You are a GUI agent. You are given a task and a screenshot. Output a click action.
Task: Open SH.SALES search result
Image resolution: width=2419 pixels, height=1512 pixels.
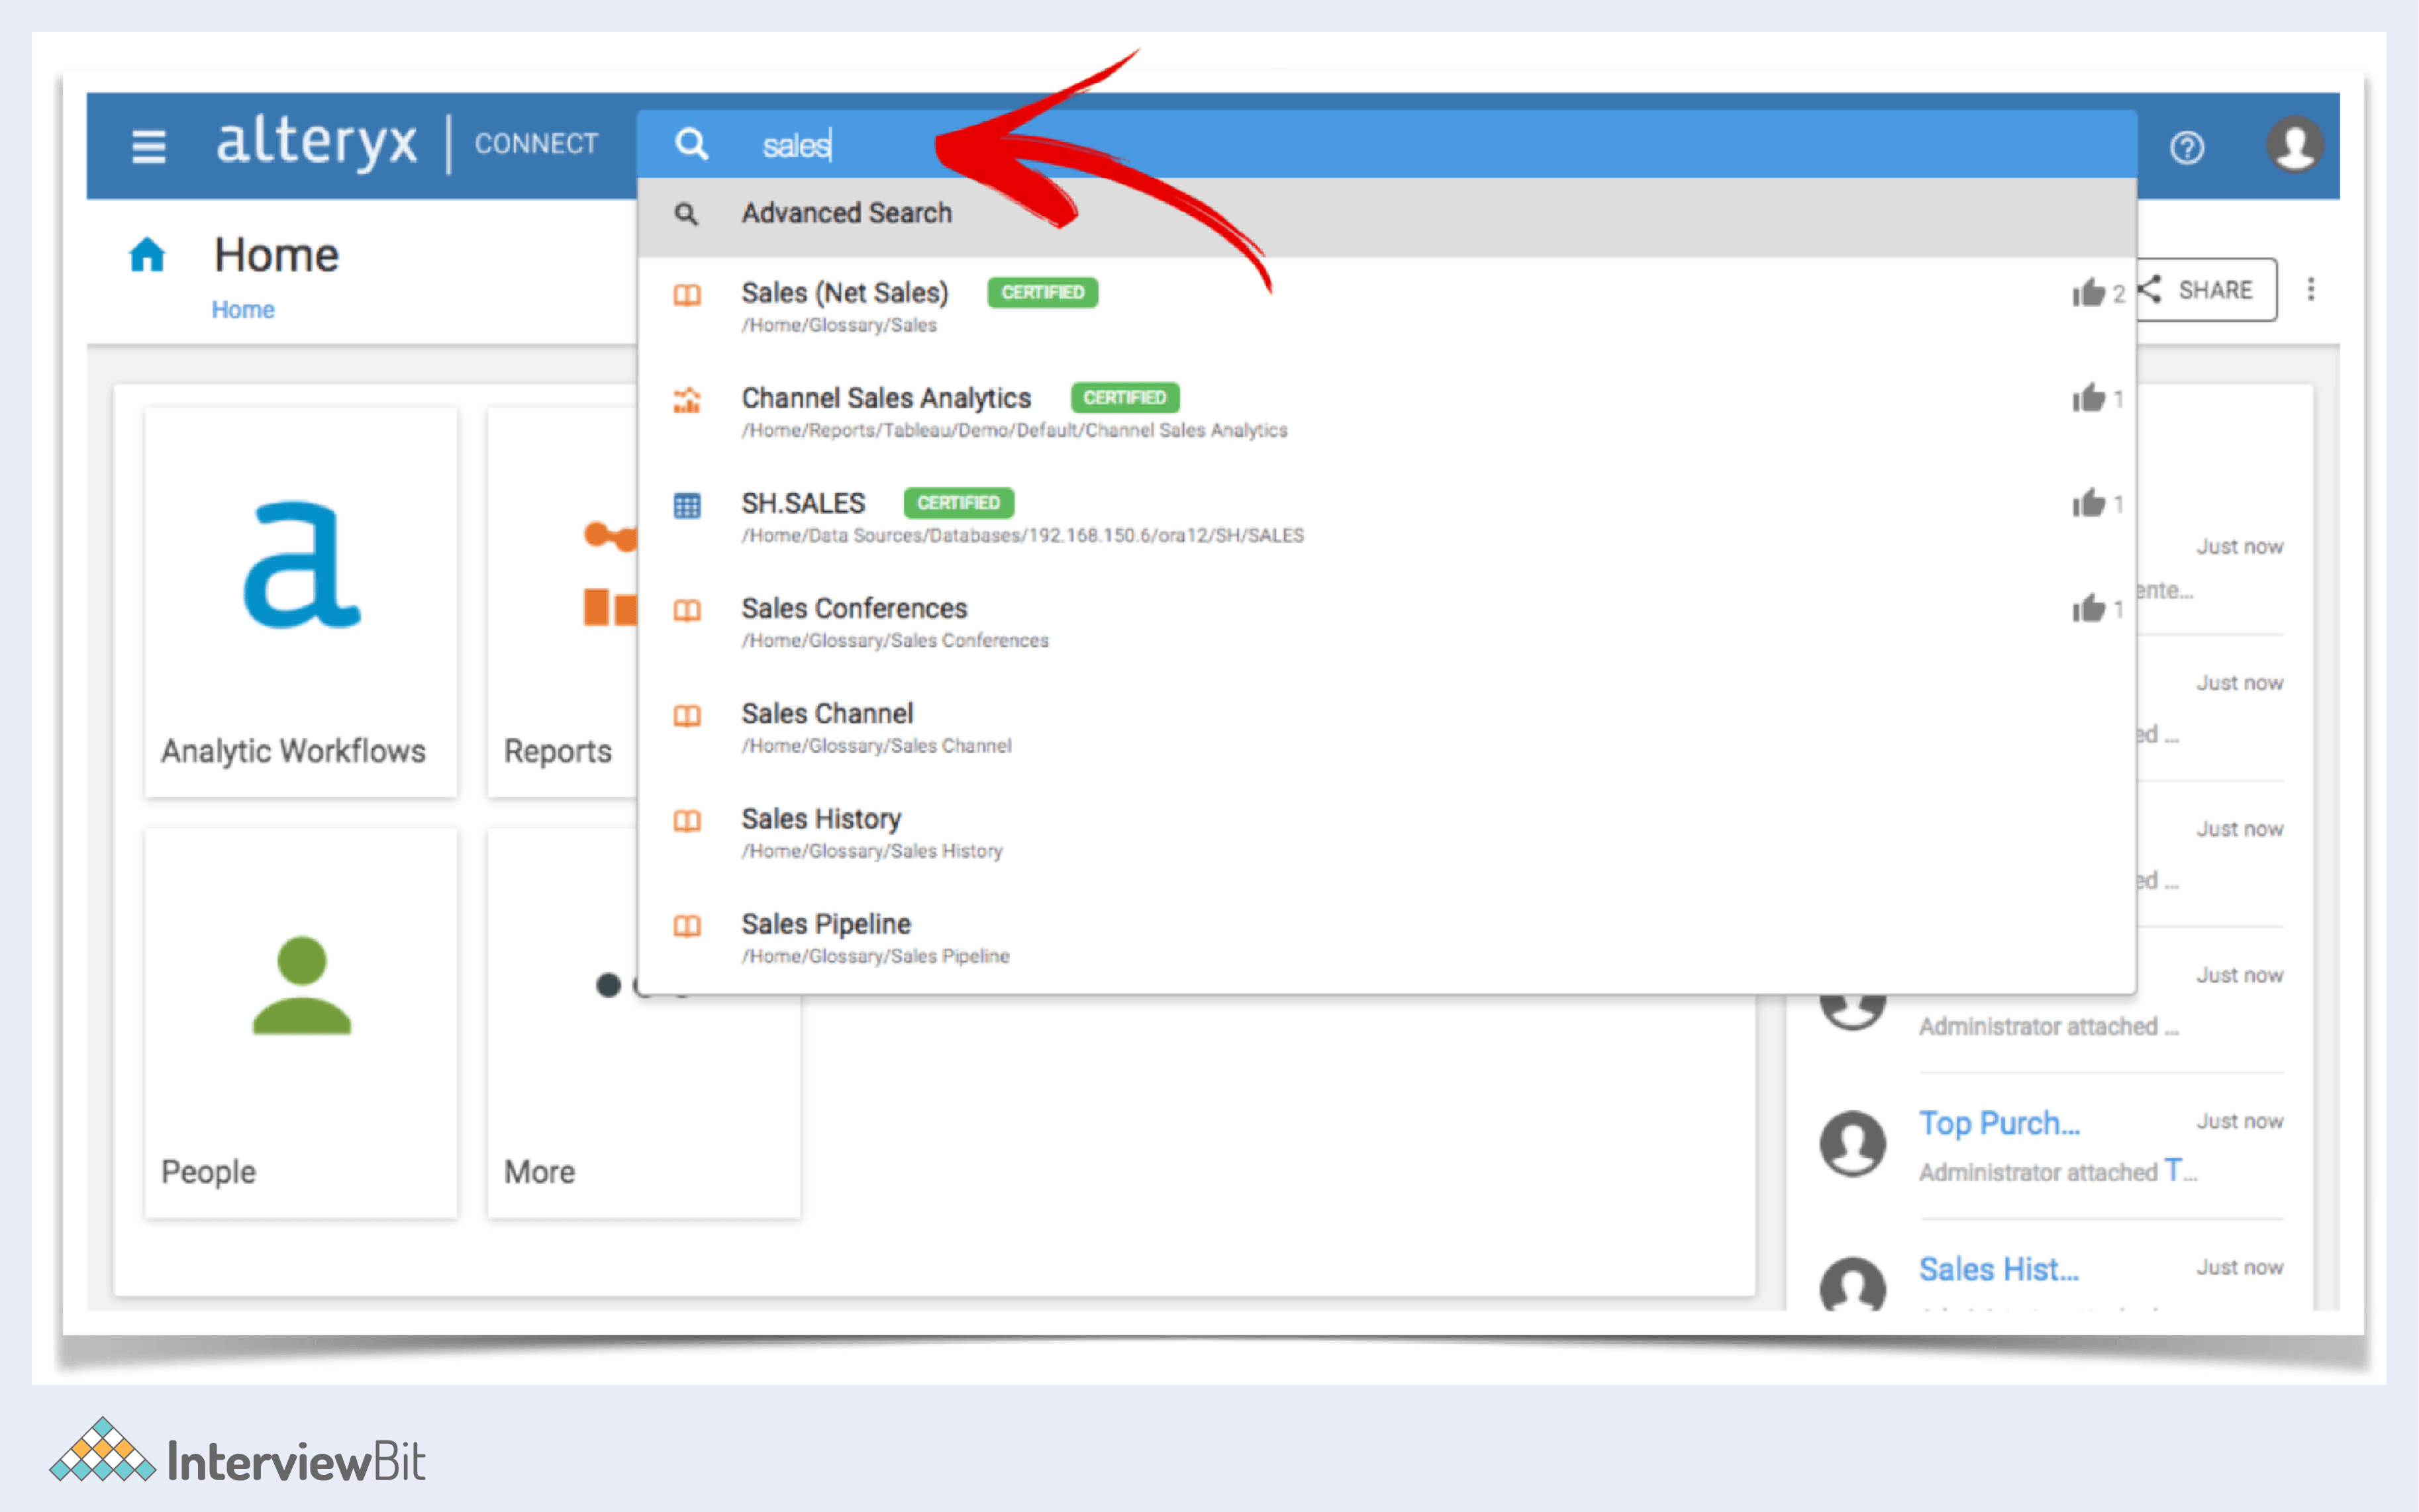pyautogui.click(x=1388, y=517)
